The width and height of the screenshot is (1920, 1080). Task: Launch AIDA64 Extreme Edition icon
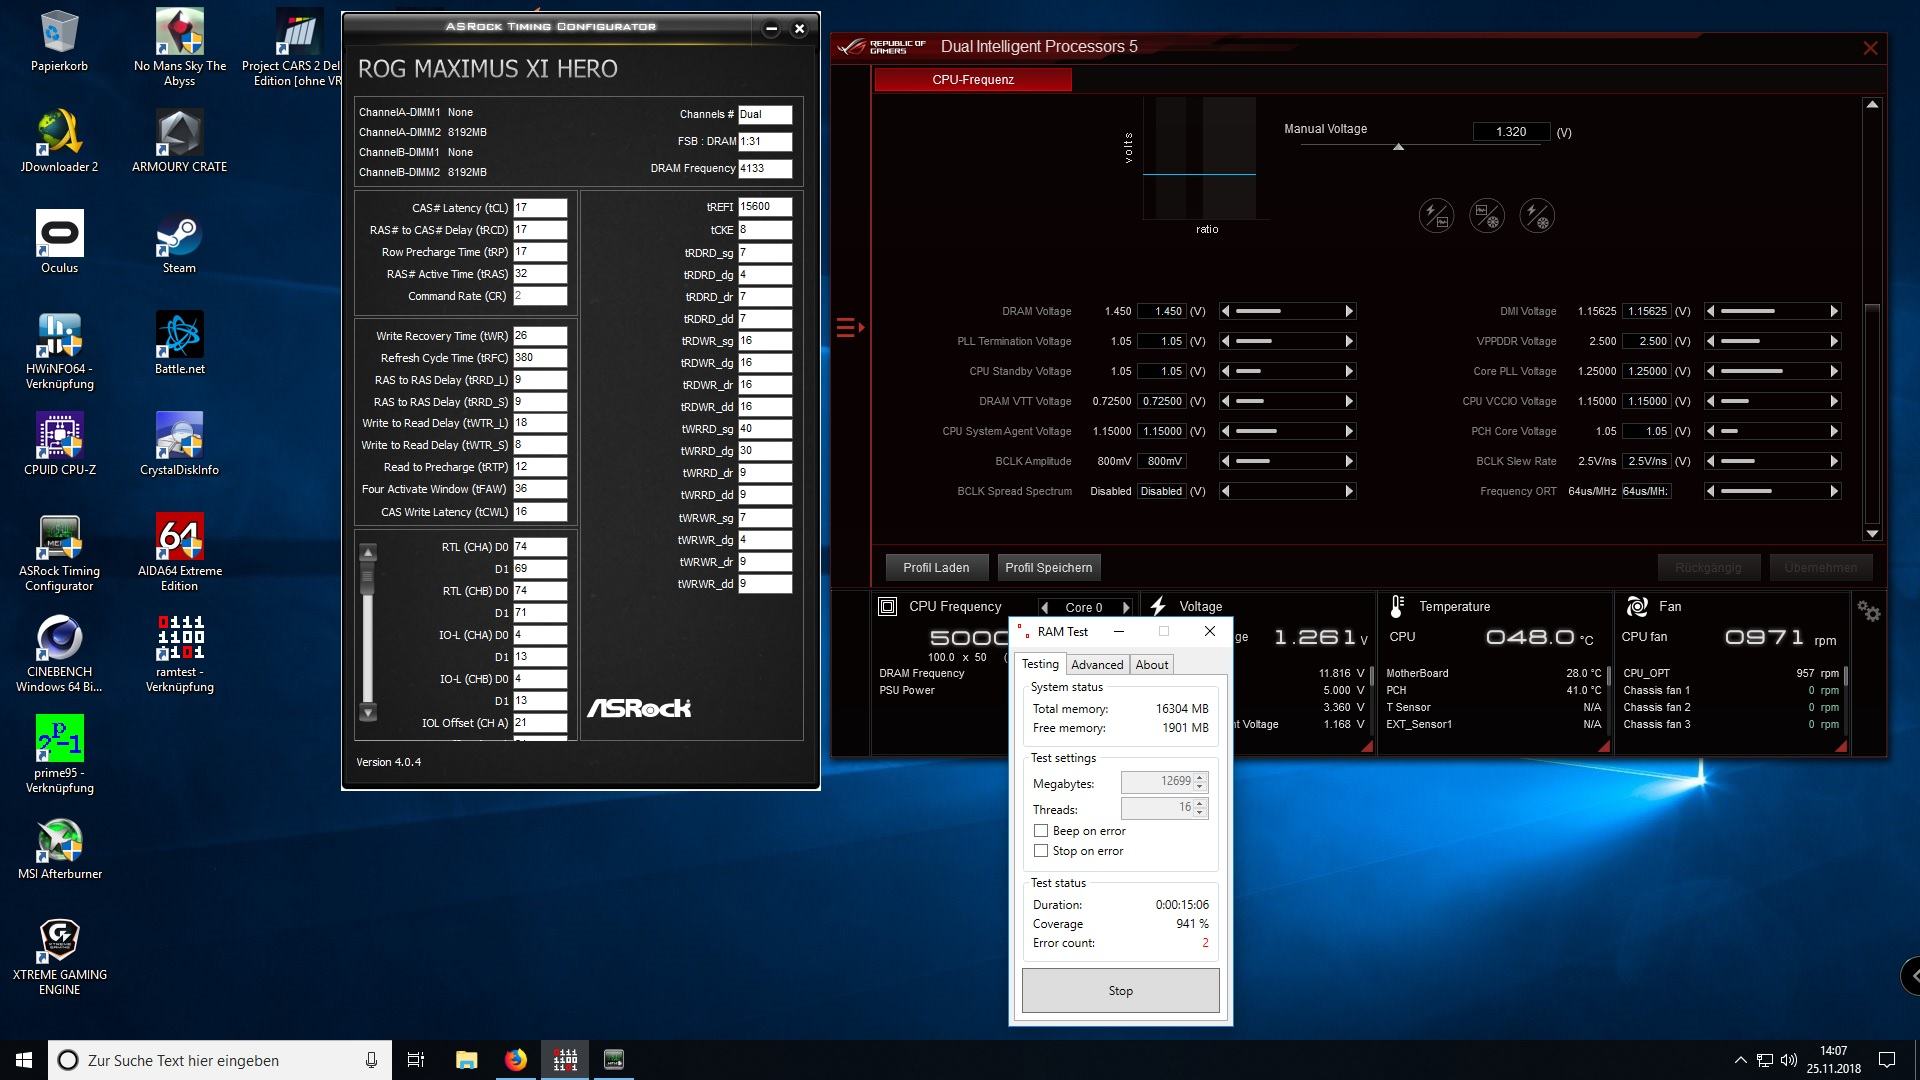point(179,553)
